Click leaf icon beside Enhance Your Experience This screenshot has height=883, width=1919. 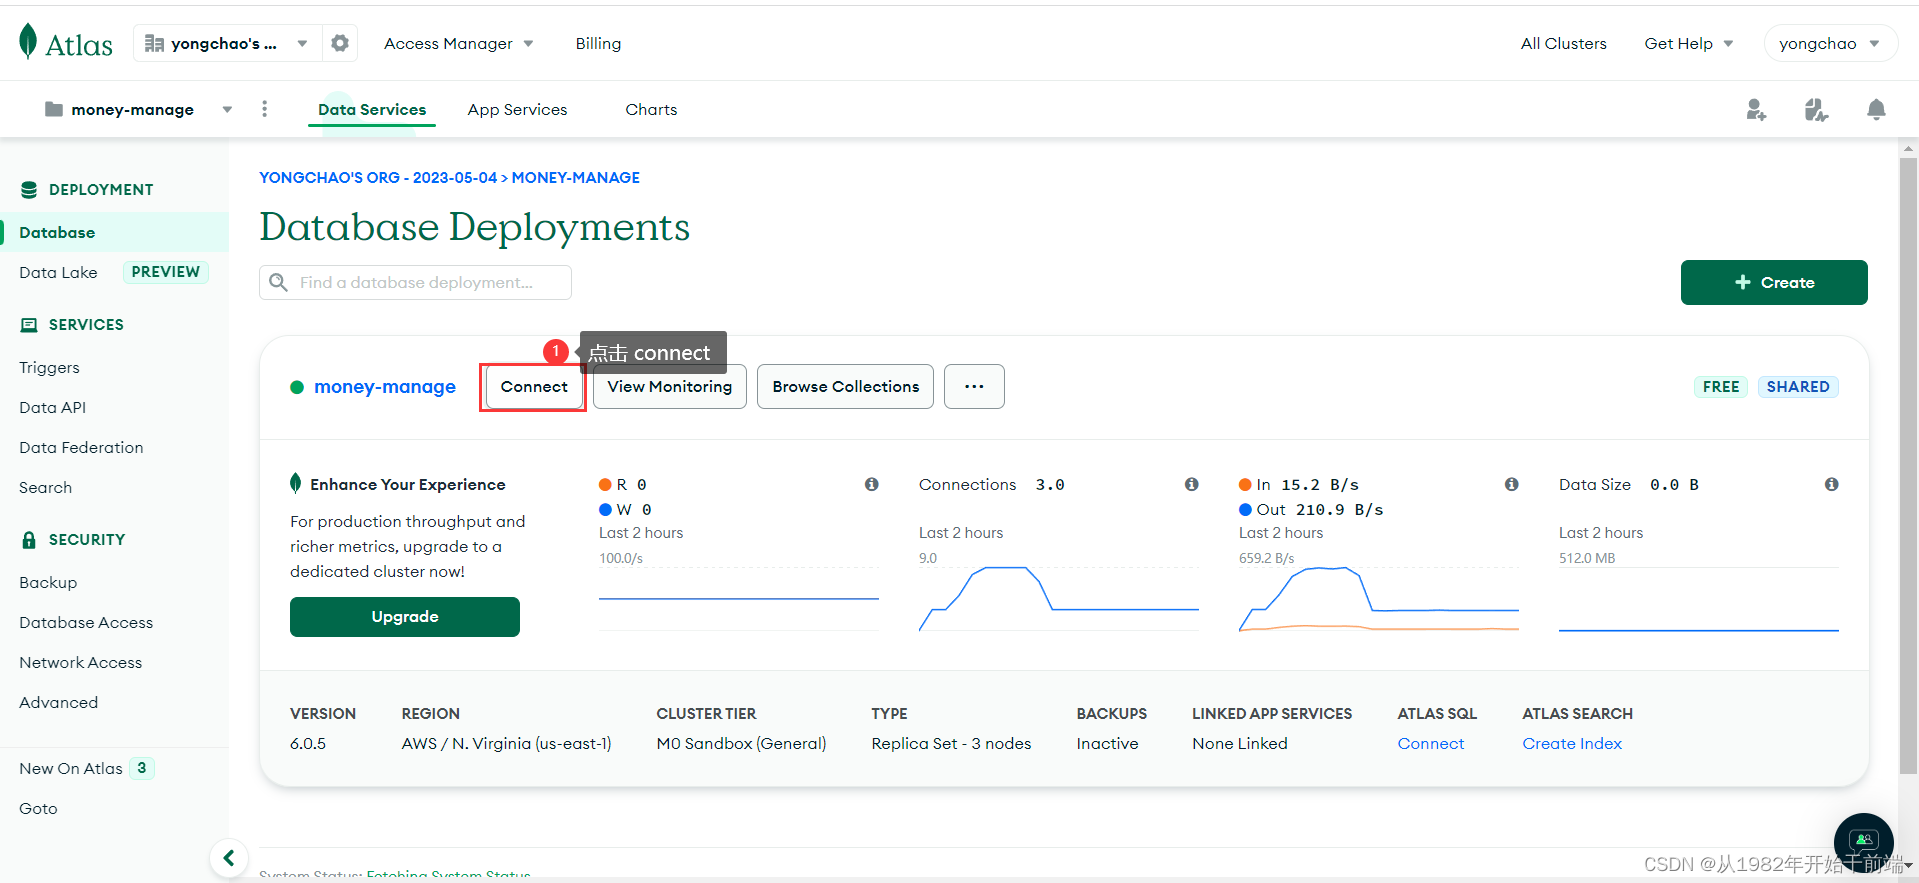pos(295,483)
